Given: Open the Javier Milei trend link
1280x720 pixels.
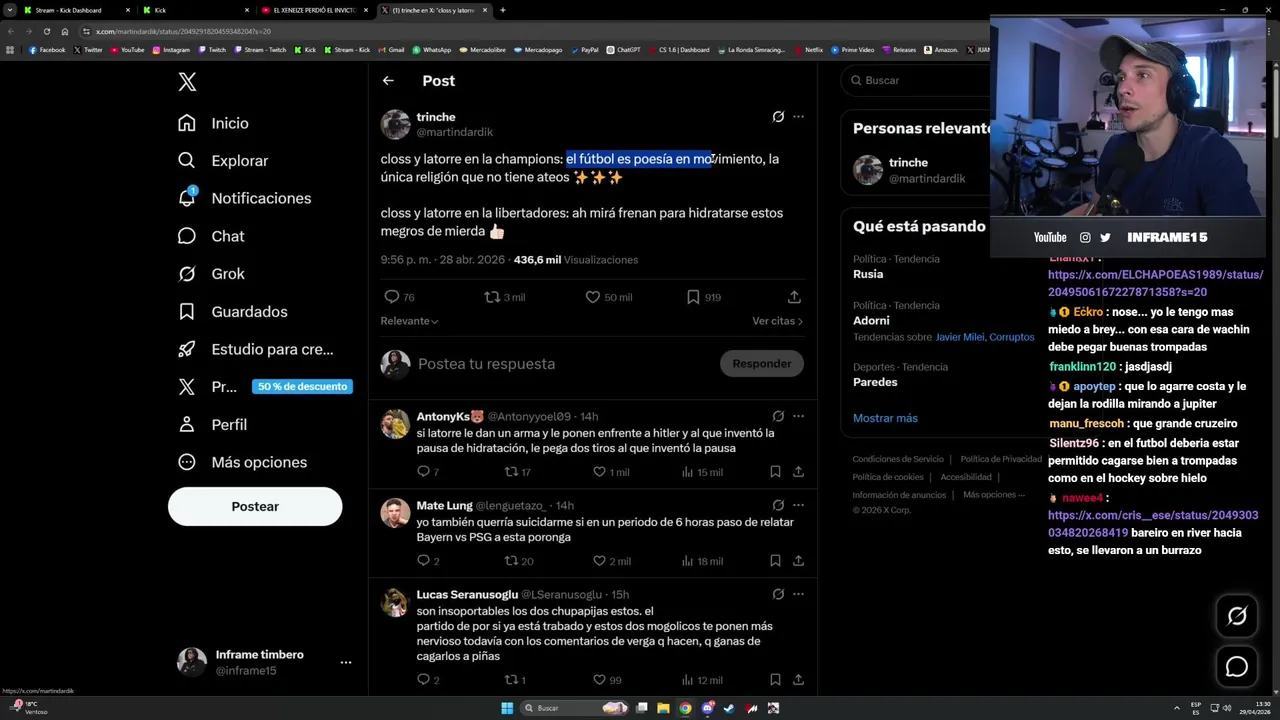Looking at the screenshot, I should coord(959,337).
